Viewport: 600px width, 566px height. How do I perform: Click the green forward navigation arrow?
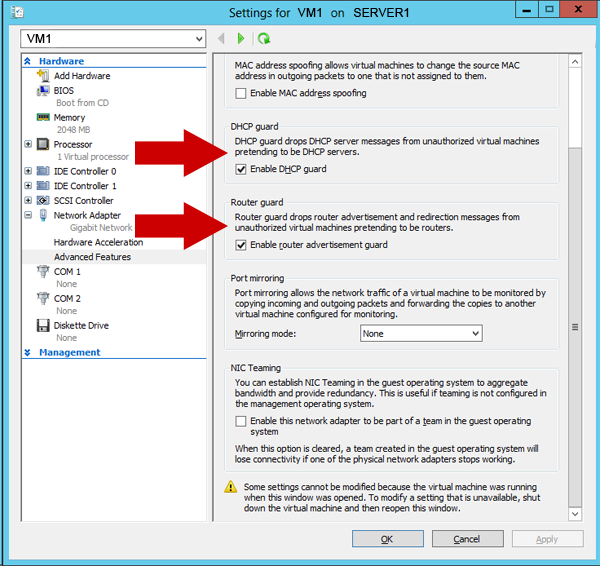coord(241,38)
